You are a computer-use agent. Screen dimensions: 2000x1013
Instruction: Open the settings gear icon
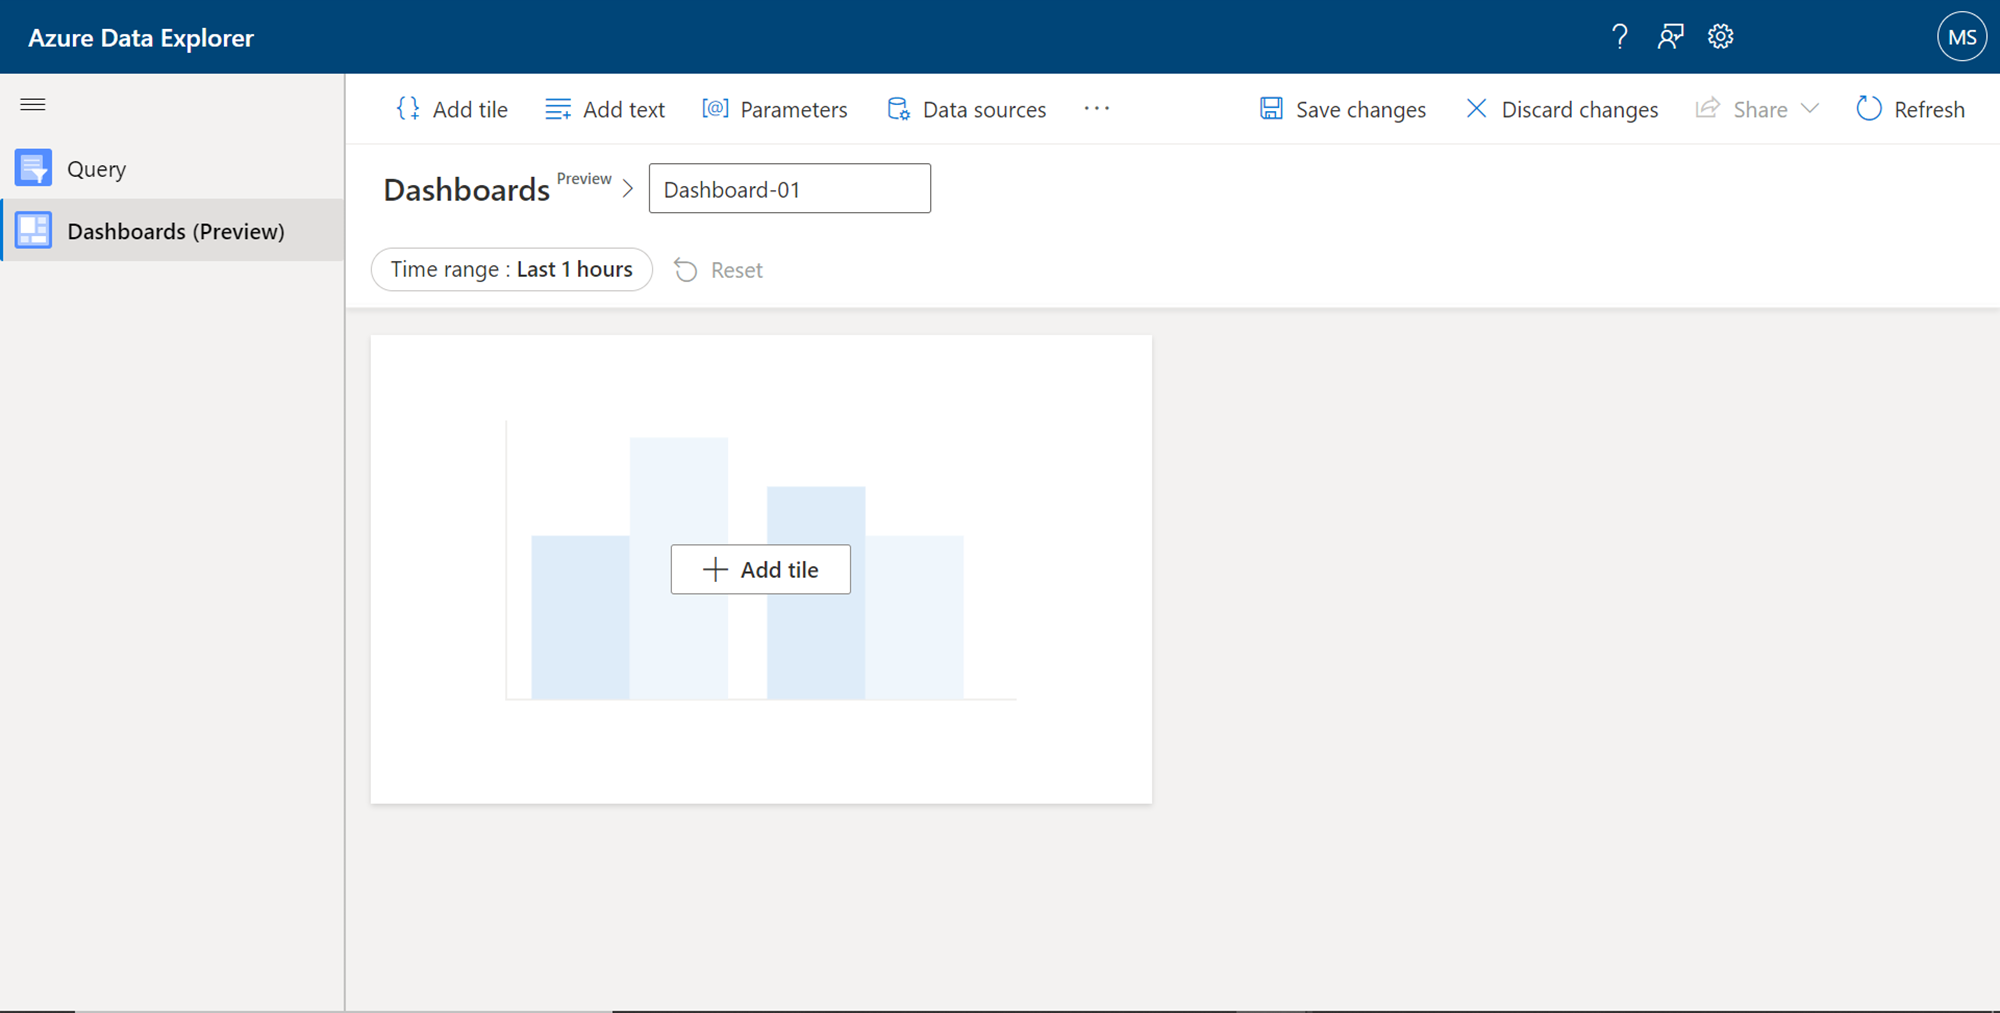[x=1720, y=37]
